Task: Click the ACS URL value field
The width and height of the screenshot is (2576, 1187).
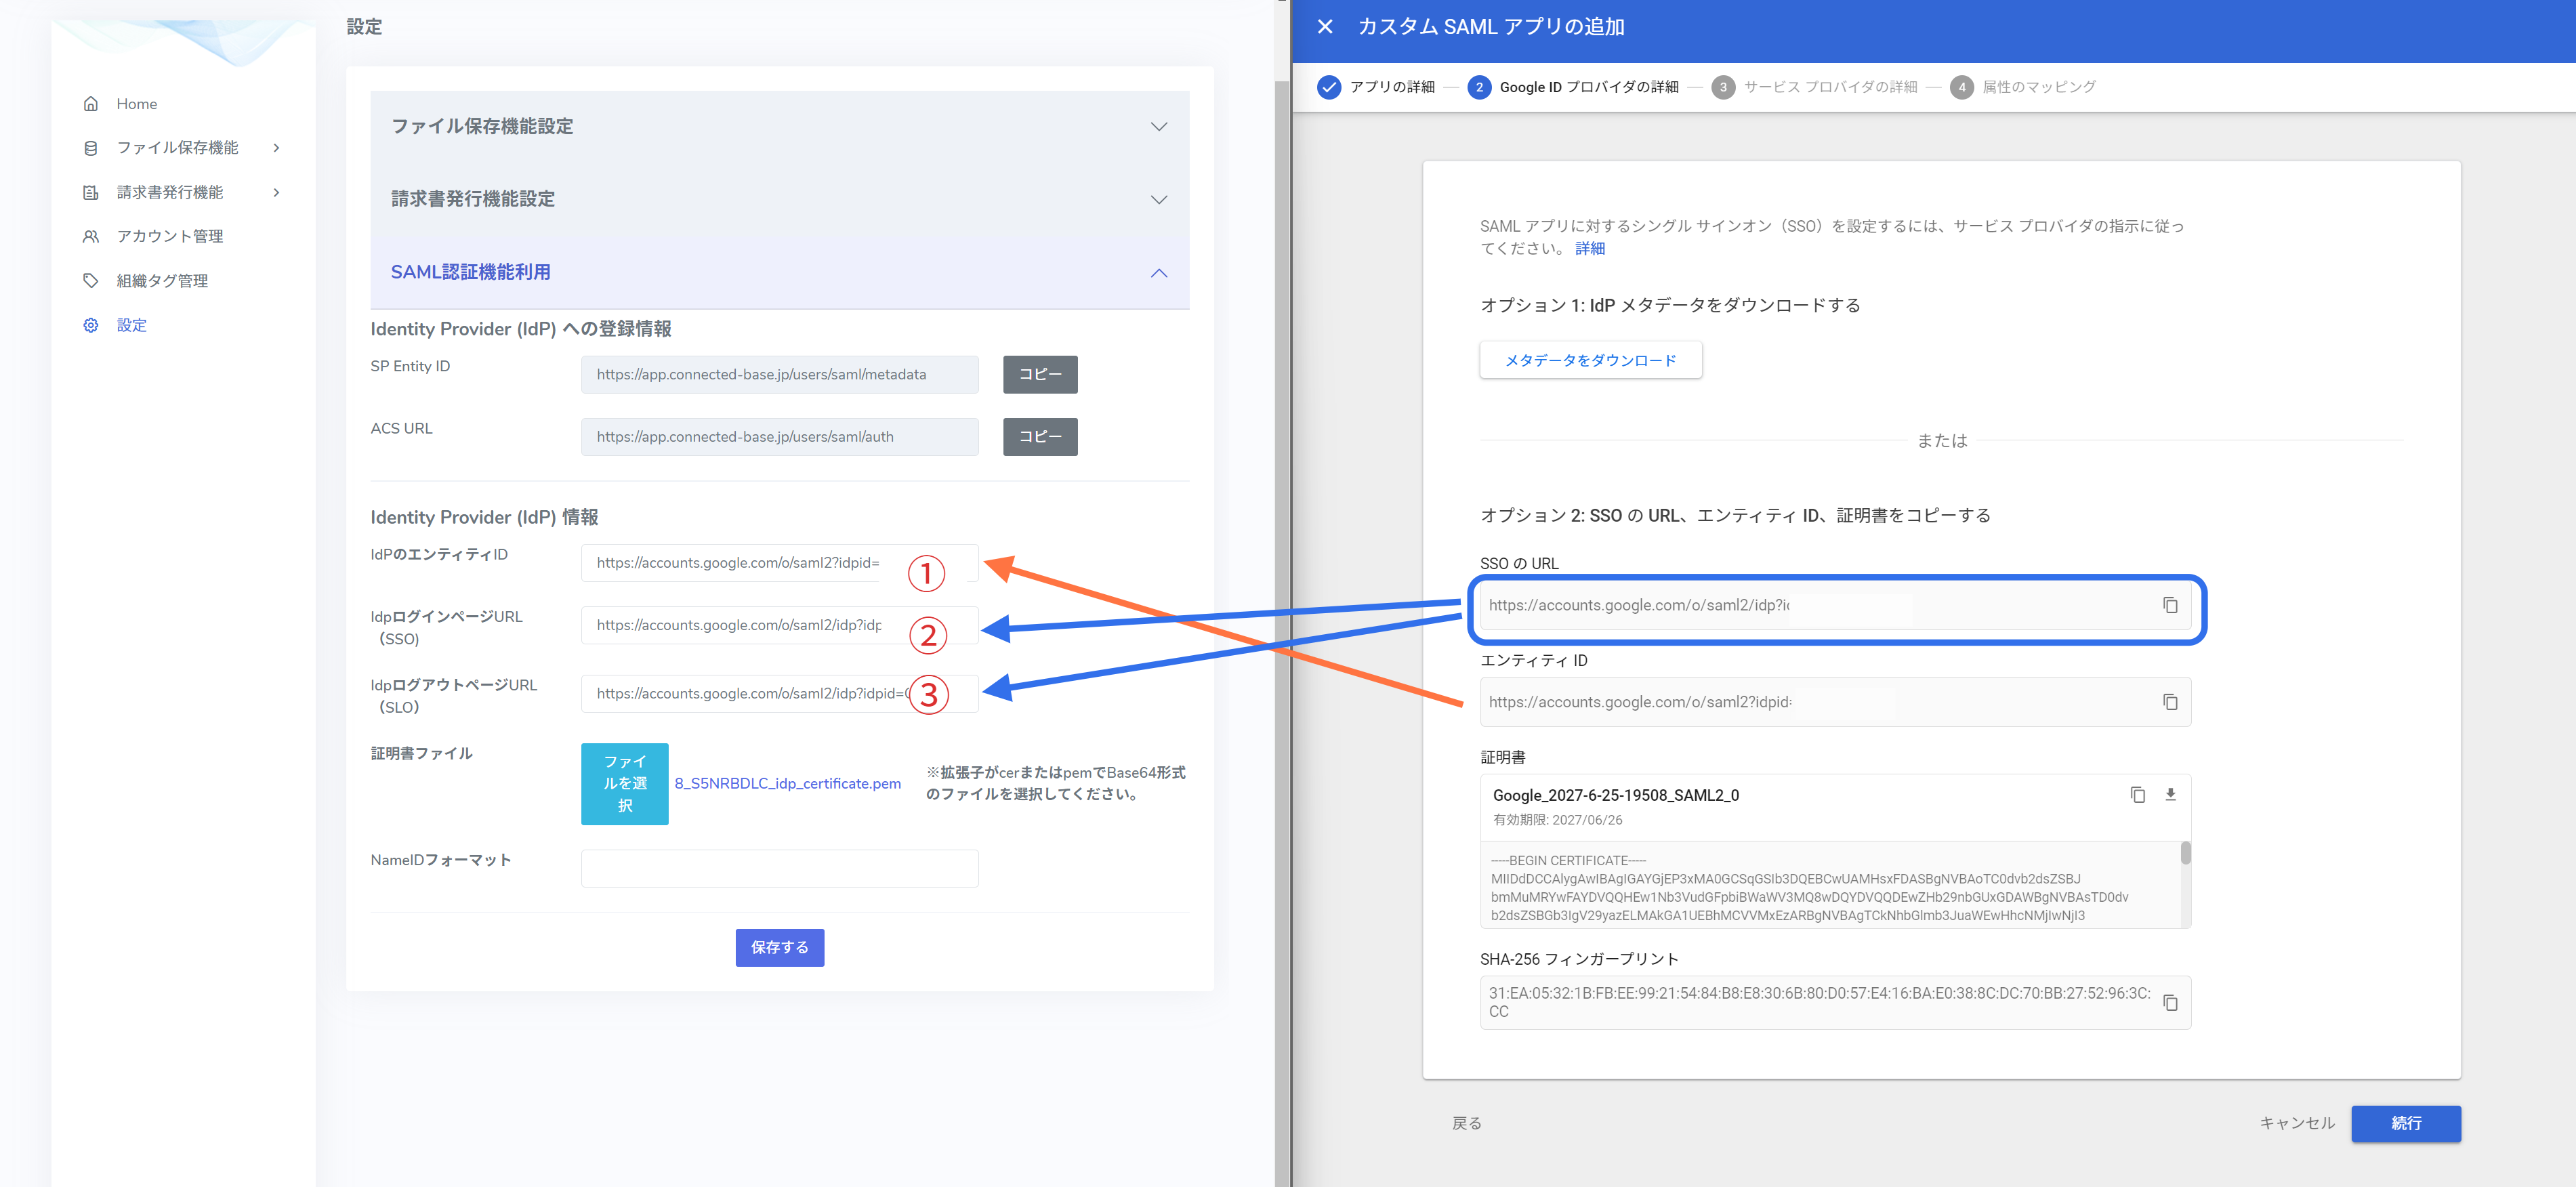Action: [779, 437]
